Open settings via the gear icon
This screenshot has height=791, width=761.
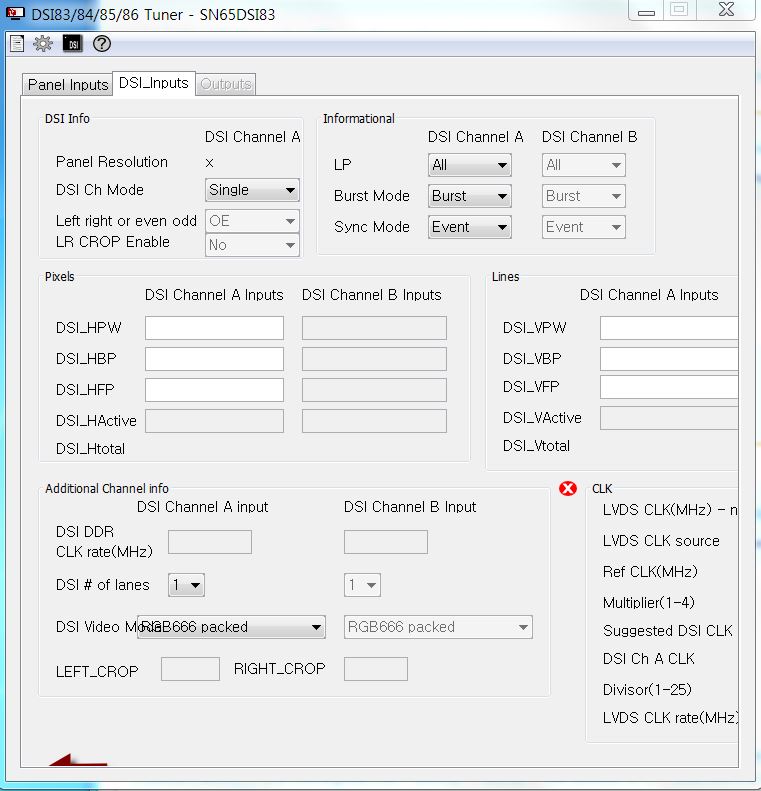(x=43, y=44)
